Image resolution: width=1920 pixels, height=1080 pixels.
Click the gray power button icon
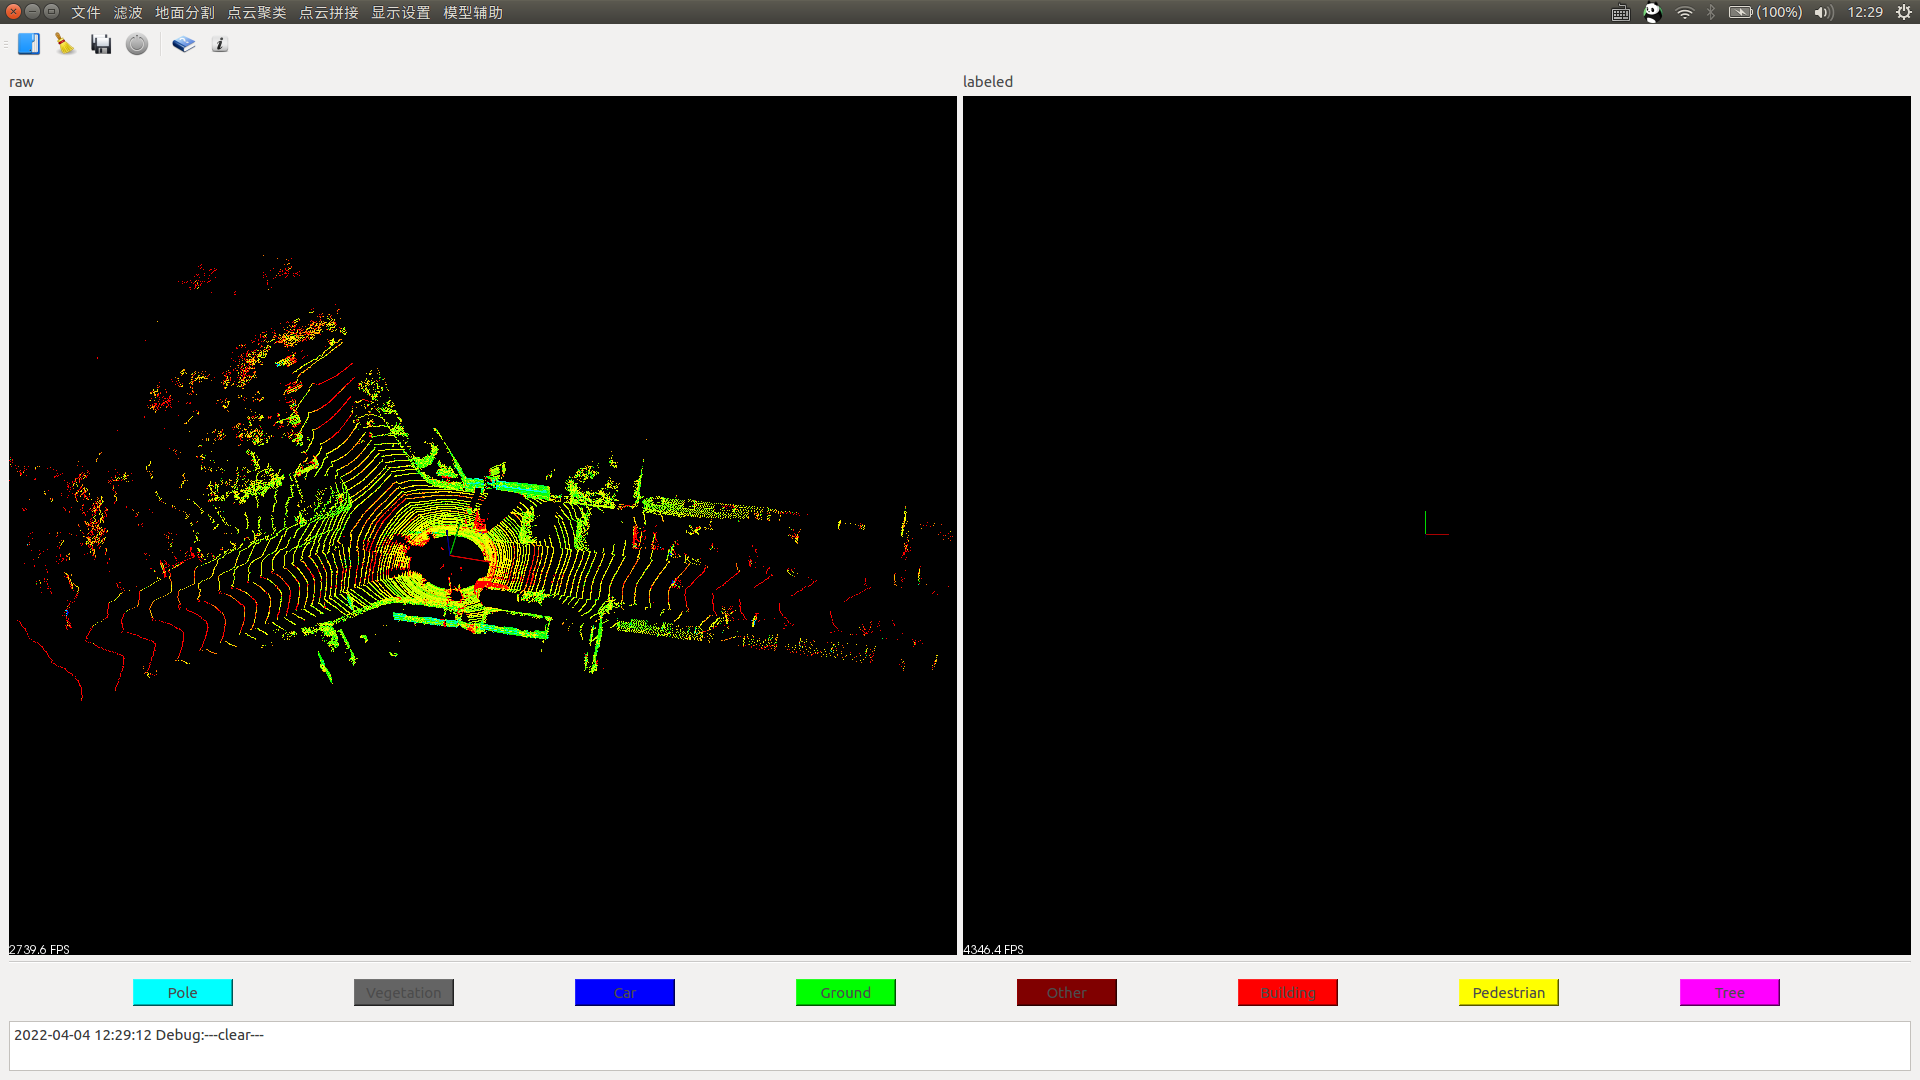point(137,44)
